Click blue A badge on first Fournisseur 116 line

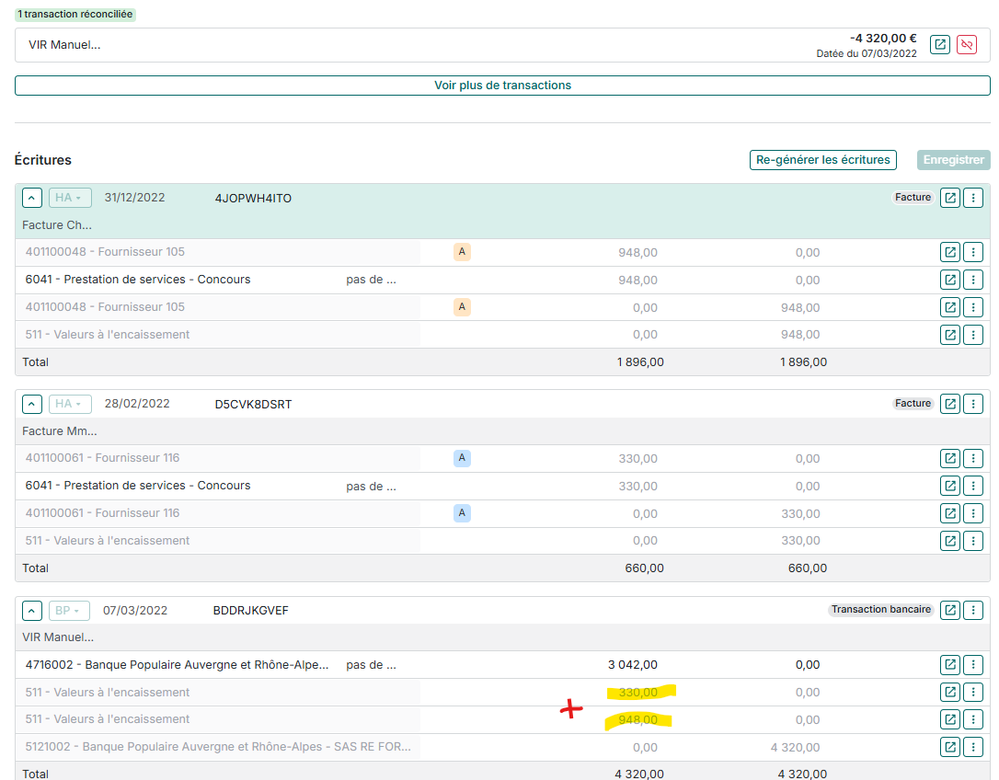pos(462,458)
